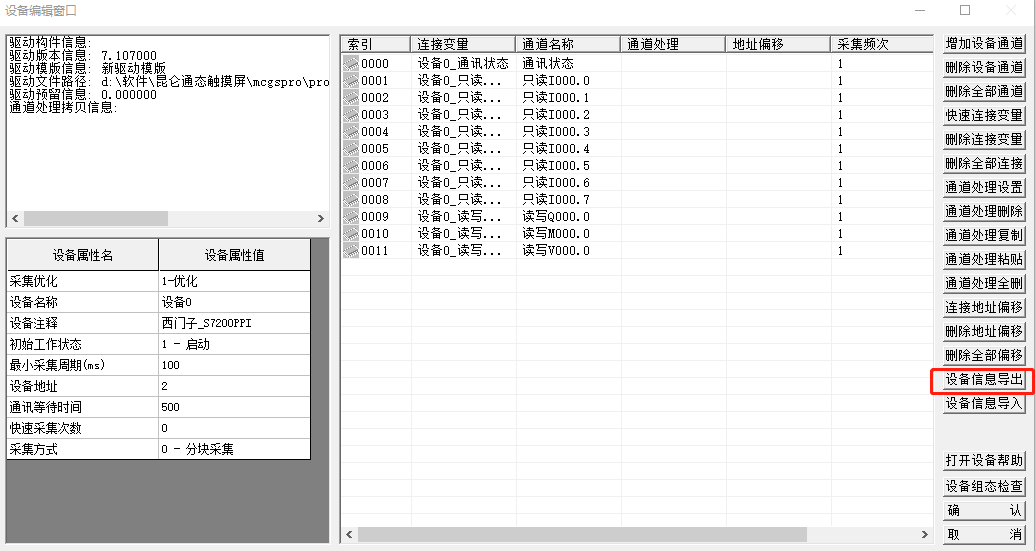Click the channel icon of row 0008
Image resolution: width=1036 pixels, height=551 pixels.
pyautogui.click(x=351, y=200)
